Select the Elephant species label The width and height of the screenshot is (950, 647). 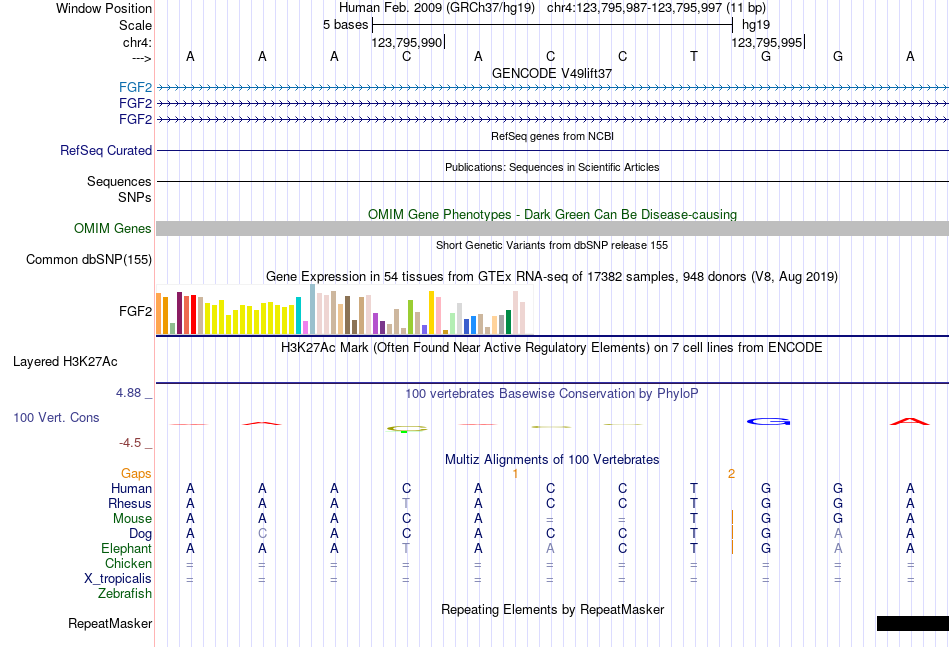point(126,548)
